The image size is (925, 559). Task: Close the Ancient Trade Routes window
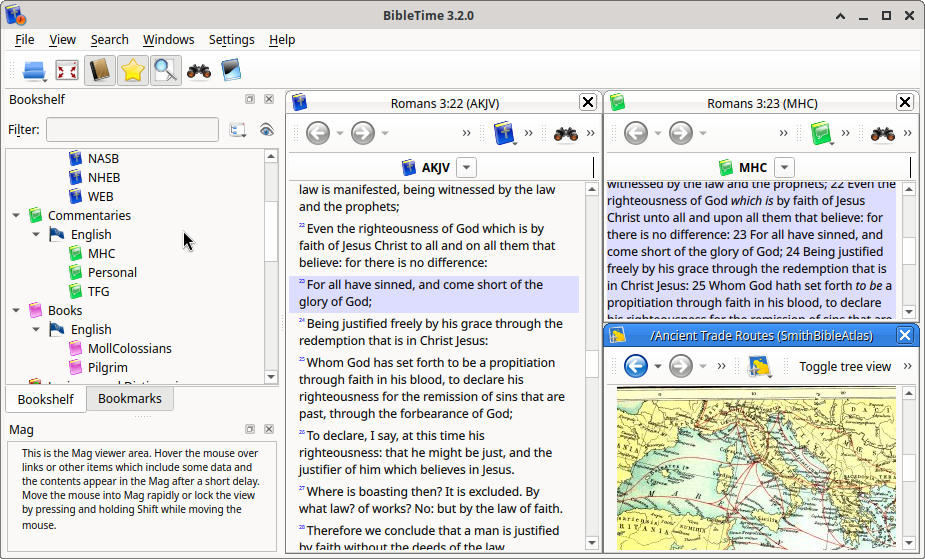click(905, 336)
